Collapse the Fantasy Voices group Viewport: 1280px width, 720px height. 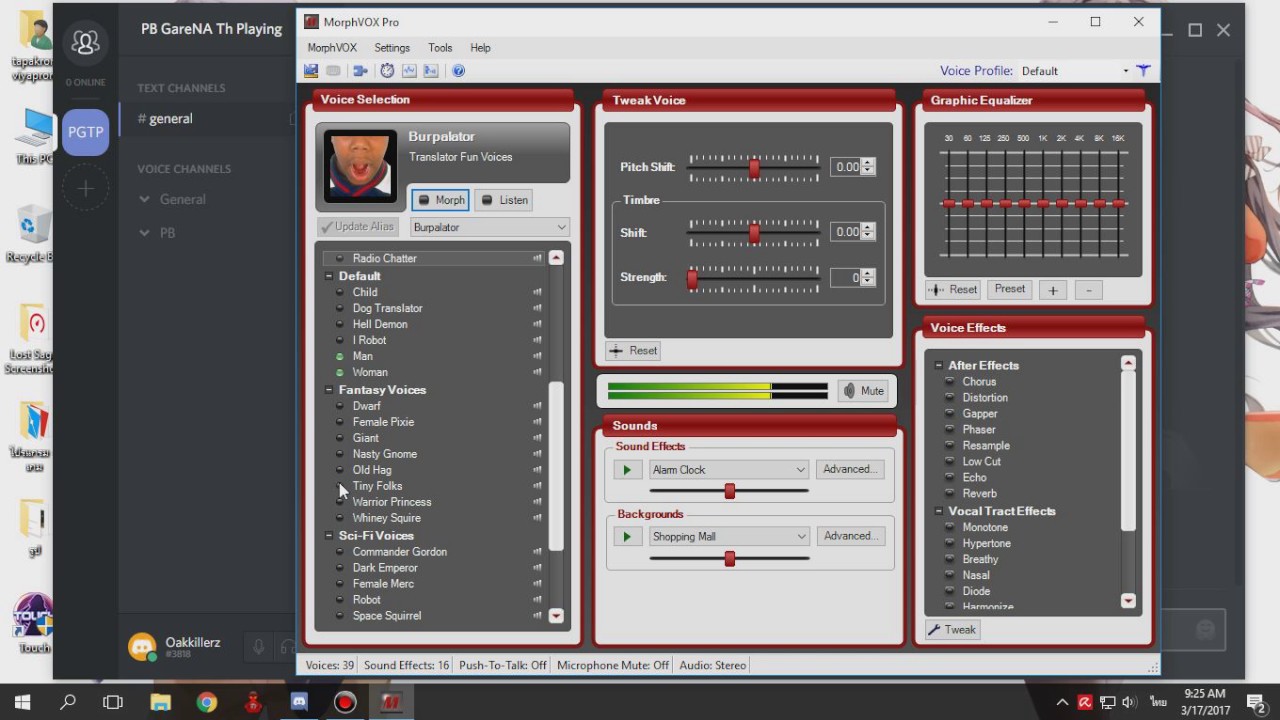[329, 390]
